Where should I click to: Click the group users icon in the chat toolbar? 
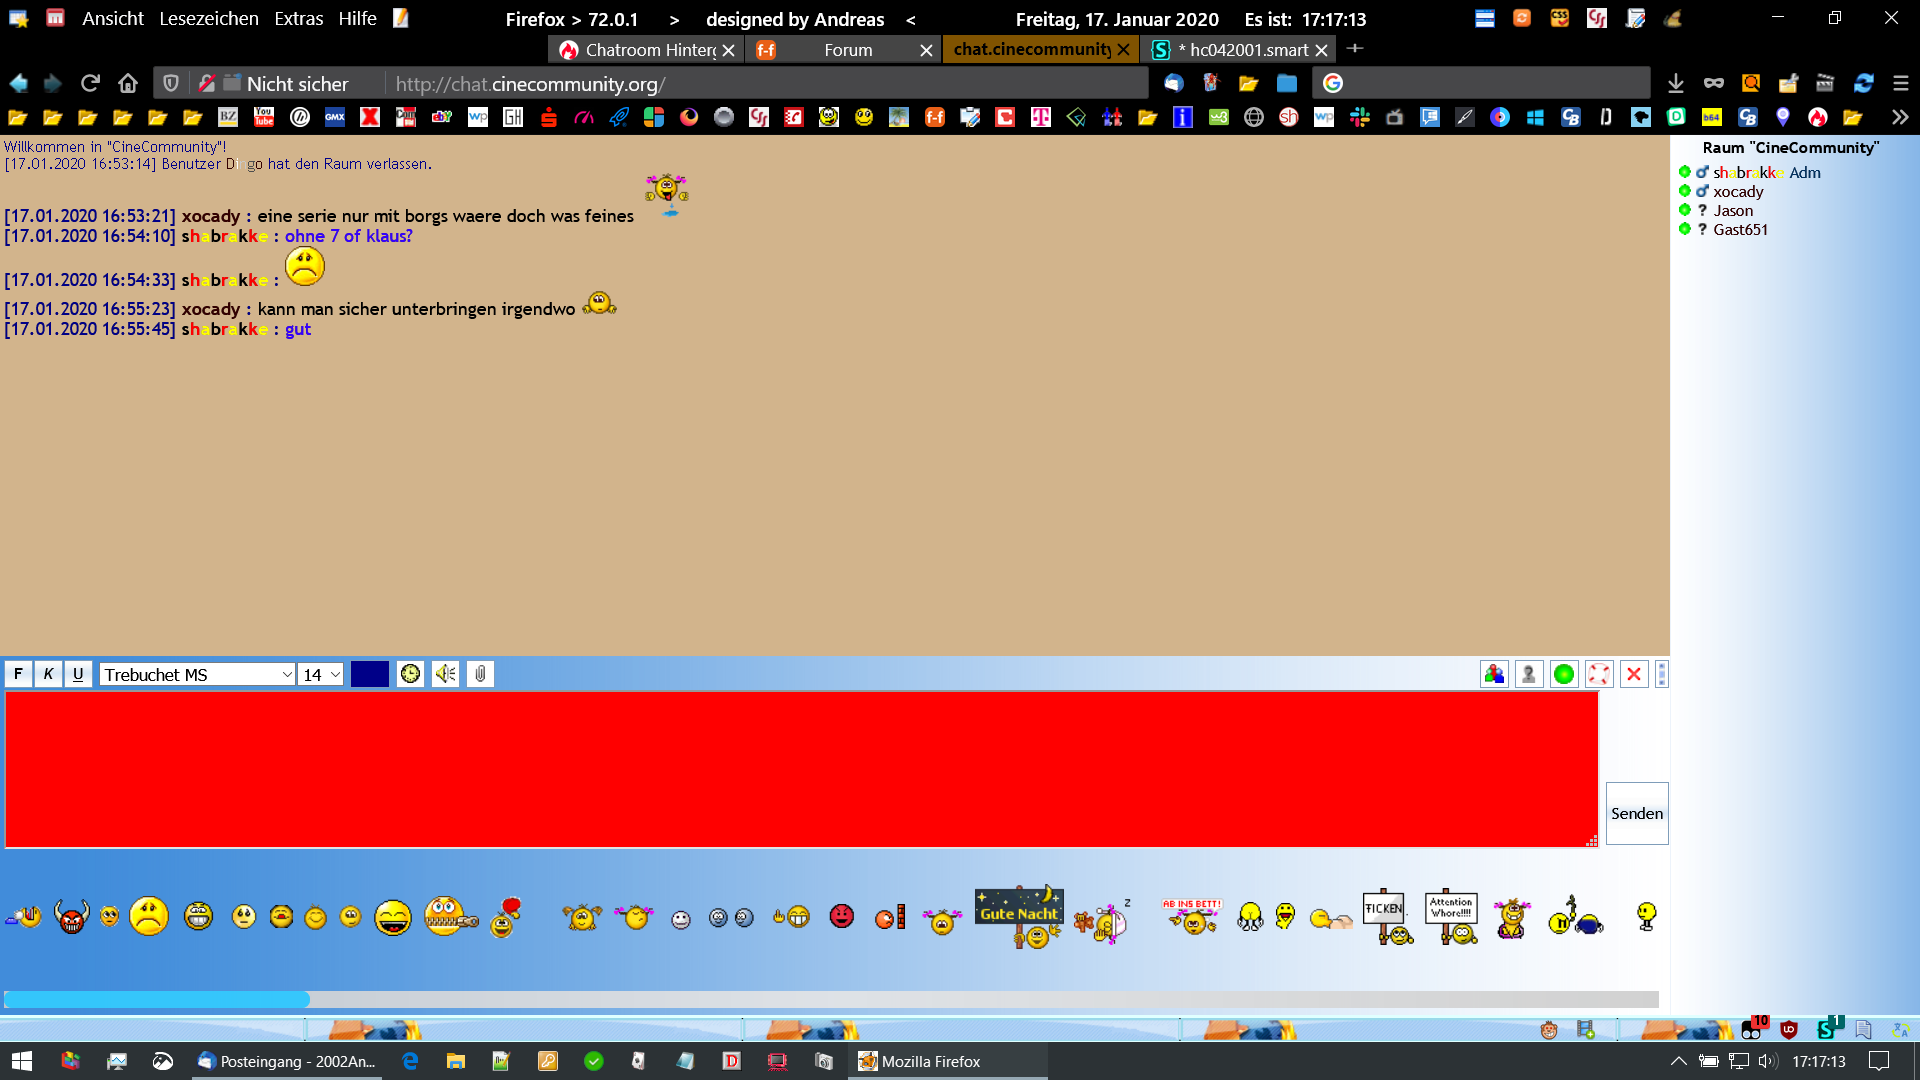pyautogui.click(x=1494, y=674)
